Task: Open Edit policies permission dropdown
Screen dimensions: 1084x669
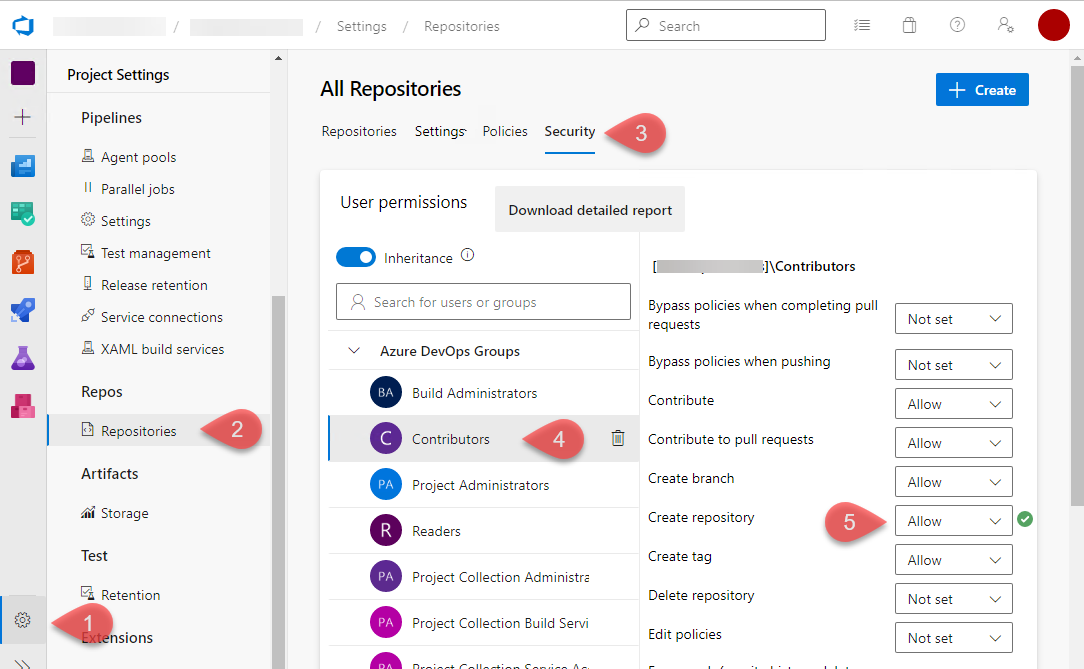Action: [953, 638]
